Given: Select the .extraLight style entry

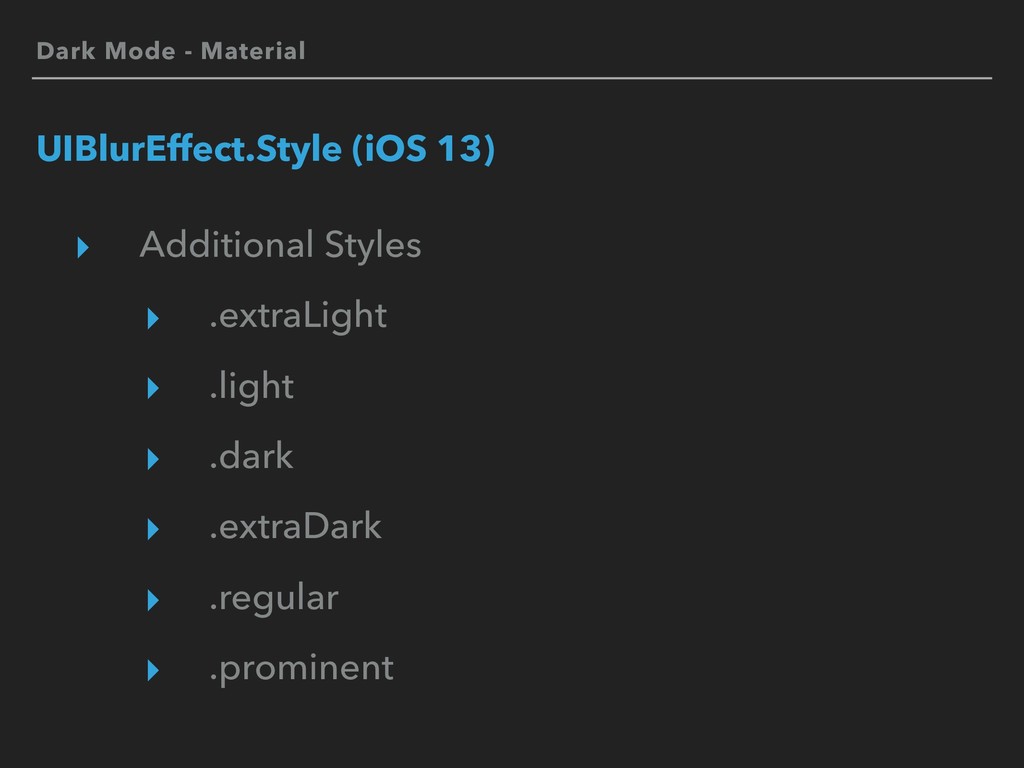Looking at the screenshot, I should tap(298, 317).
